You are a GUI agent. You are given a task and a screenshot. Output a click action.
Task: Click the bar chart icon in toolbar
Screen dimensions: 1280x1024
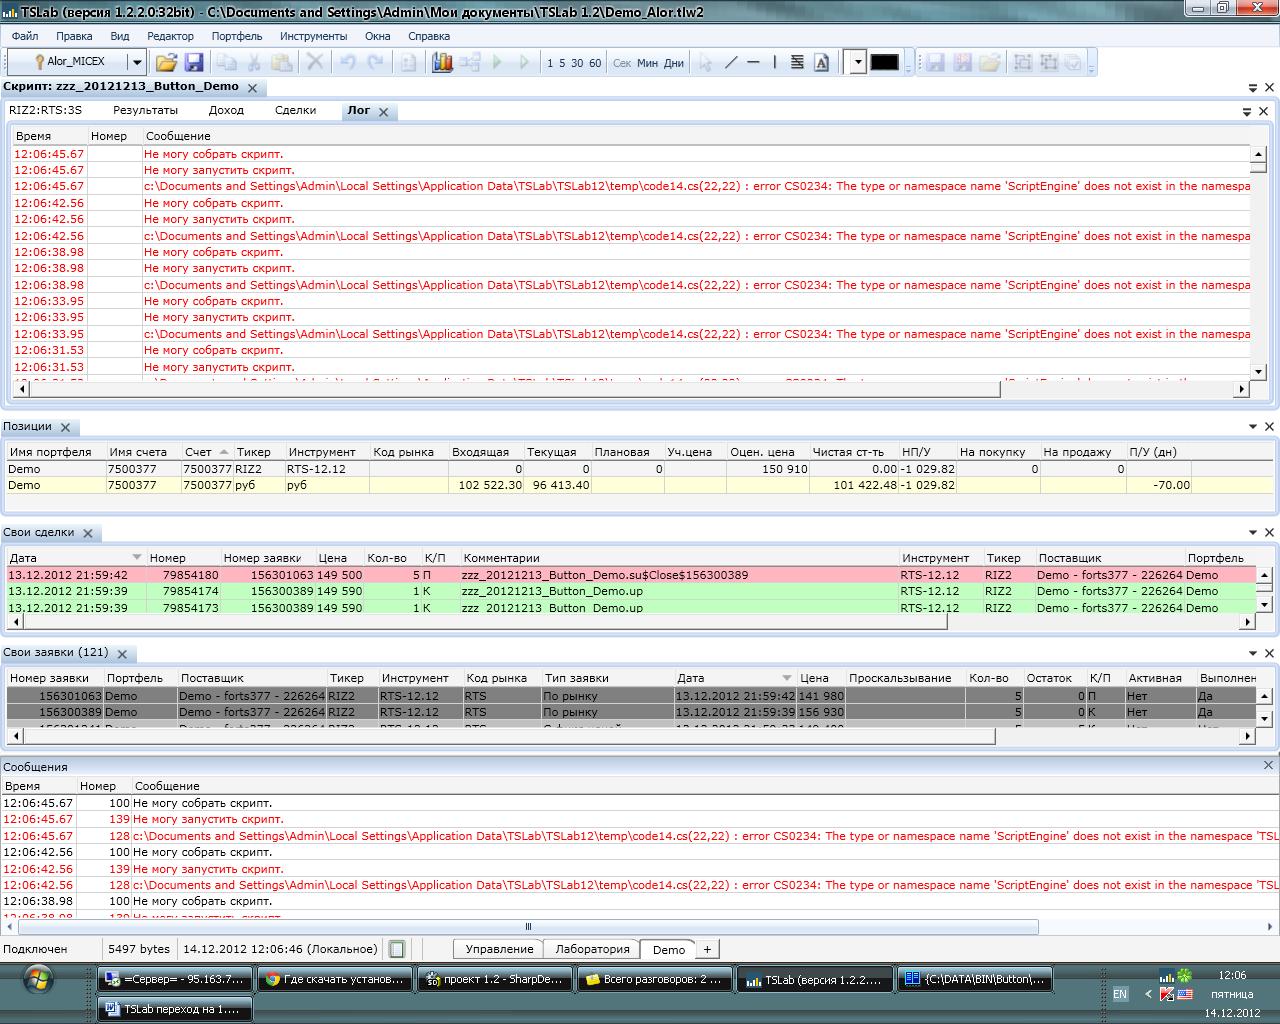click(442, 62)
